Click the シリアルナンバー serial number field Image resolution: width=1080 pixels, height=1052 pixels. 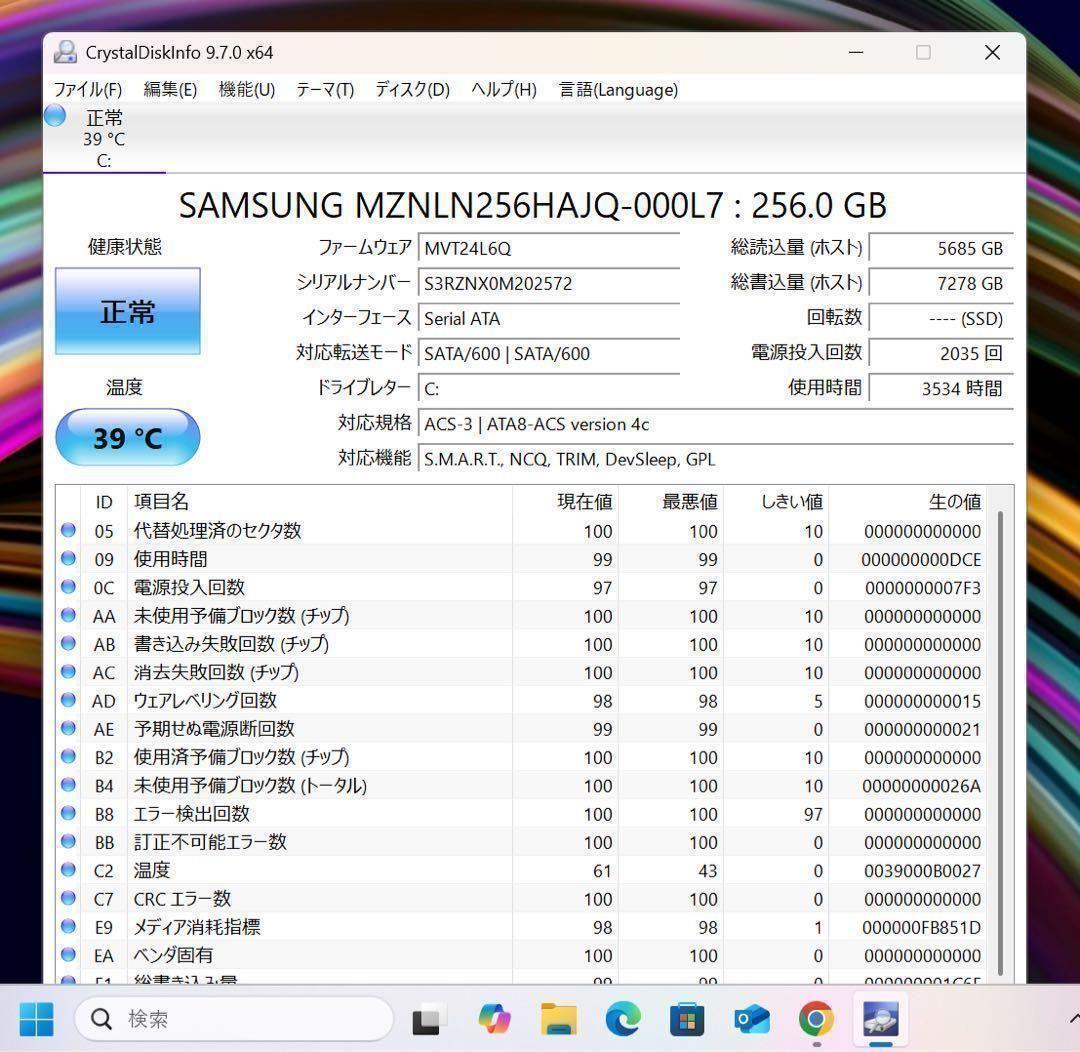click(x=548, y=283)
